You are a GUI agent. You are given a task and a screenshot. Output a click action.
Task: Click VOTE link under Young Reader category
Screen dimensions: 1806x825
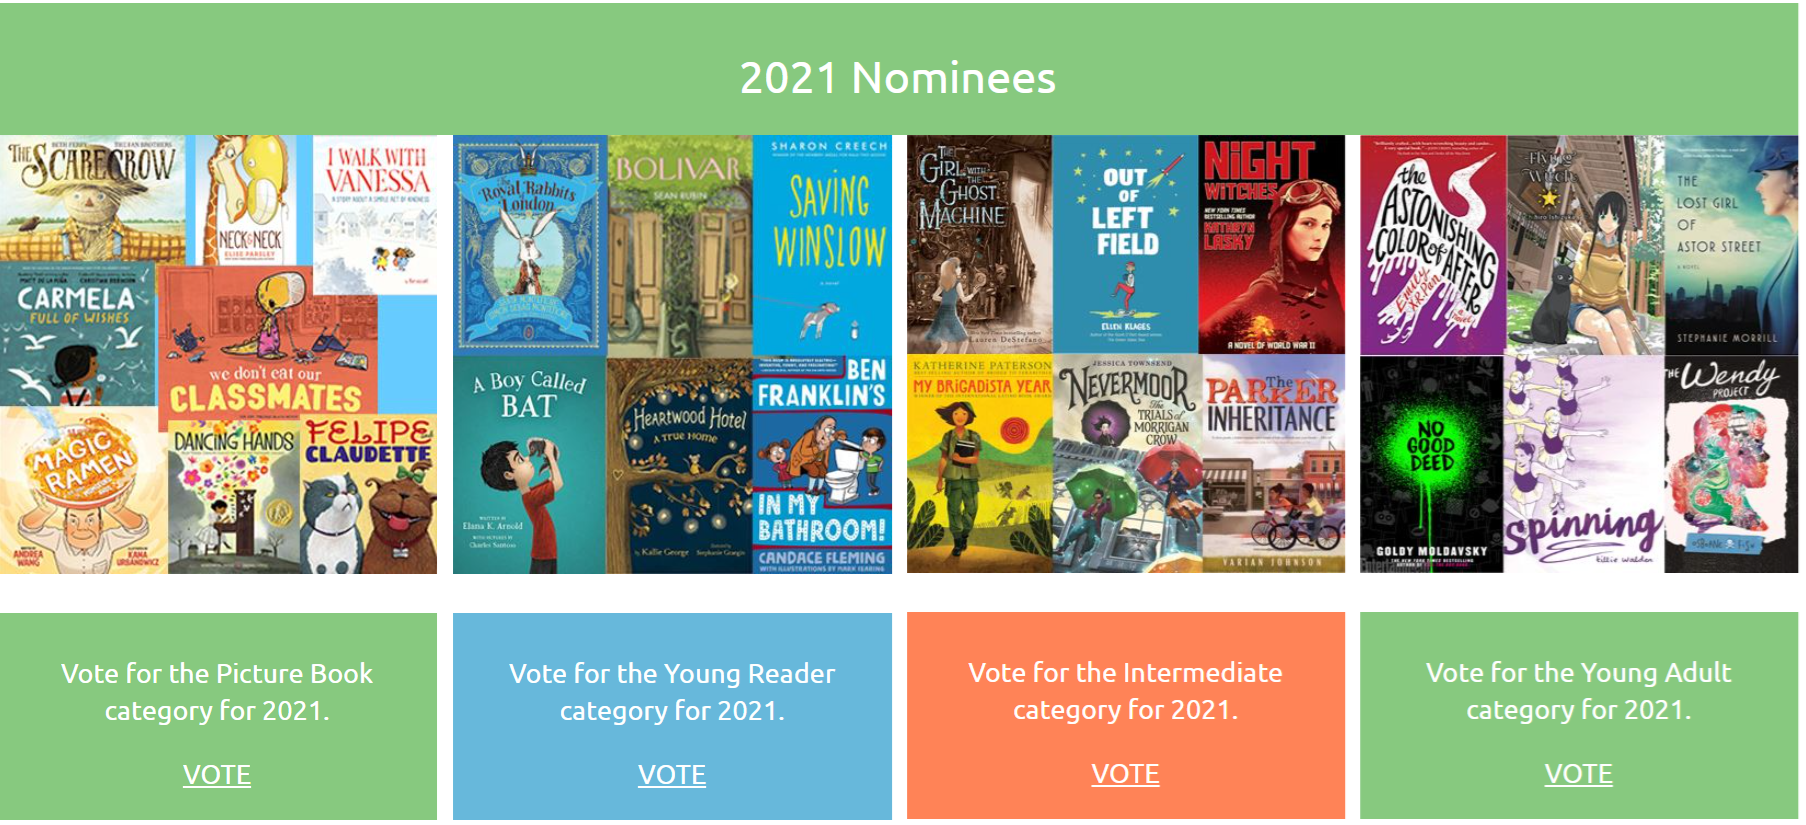point(672,775)
